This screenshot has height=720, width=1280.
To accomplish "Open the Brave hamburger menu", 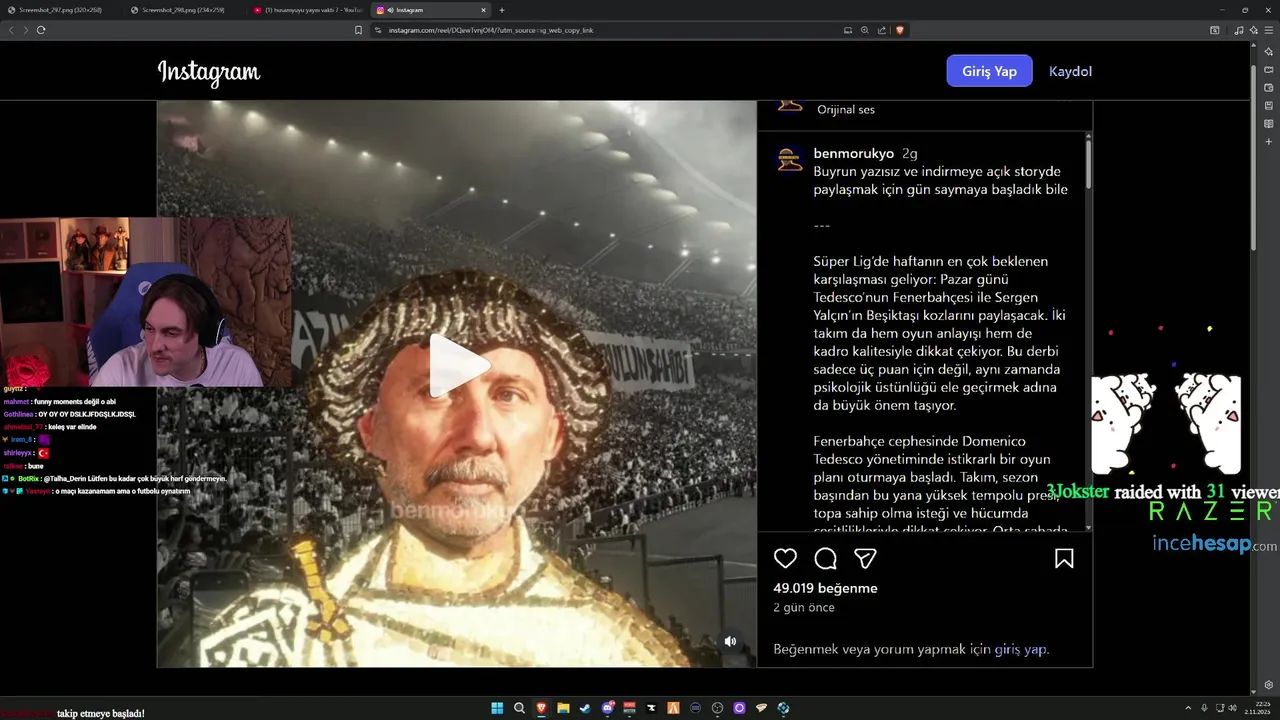I will [x=1269, y=30].
